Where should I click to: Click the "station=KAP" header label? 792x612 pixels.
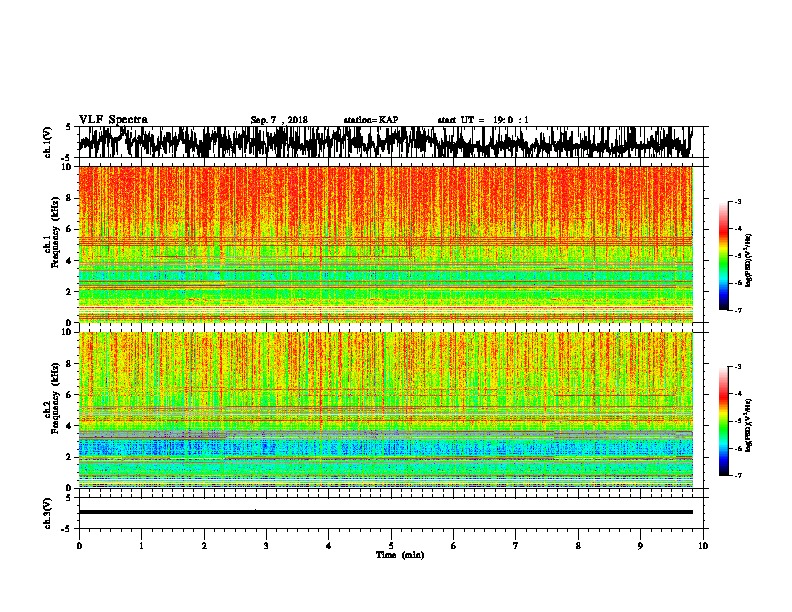pos(371,120)
